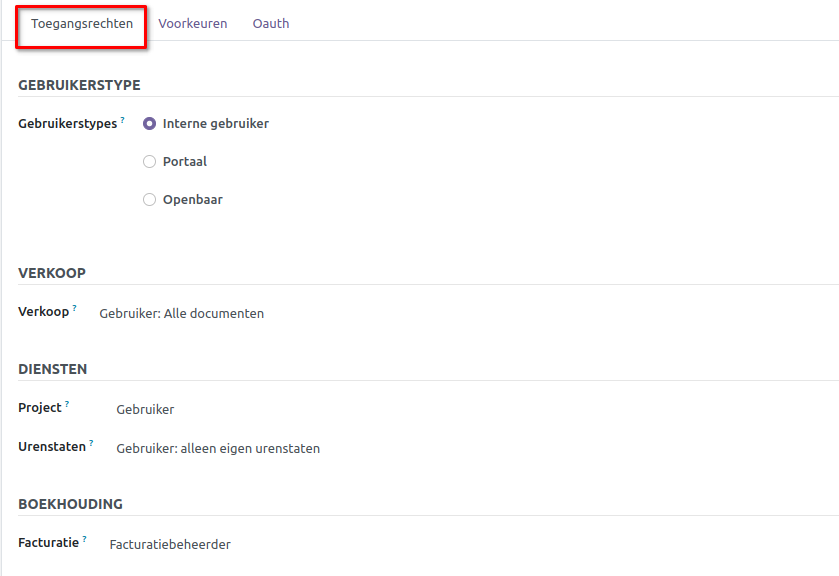Expand the Project access dropdown set to Gebruiker
The height and width of the screenshot is (576, 839).
[145, 410]
